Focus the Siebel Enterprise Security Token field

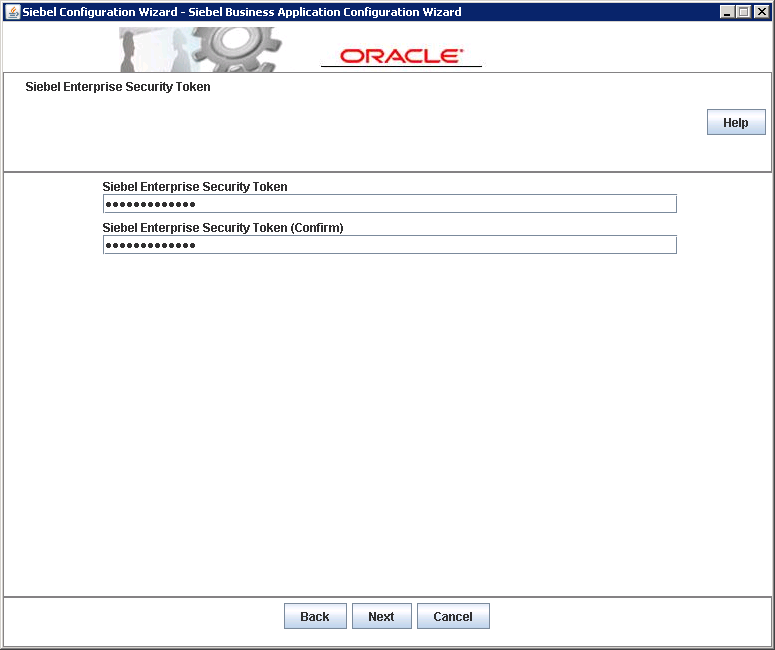(389, 204)
